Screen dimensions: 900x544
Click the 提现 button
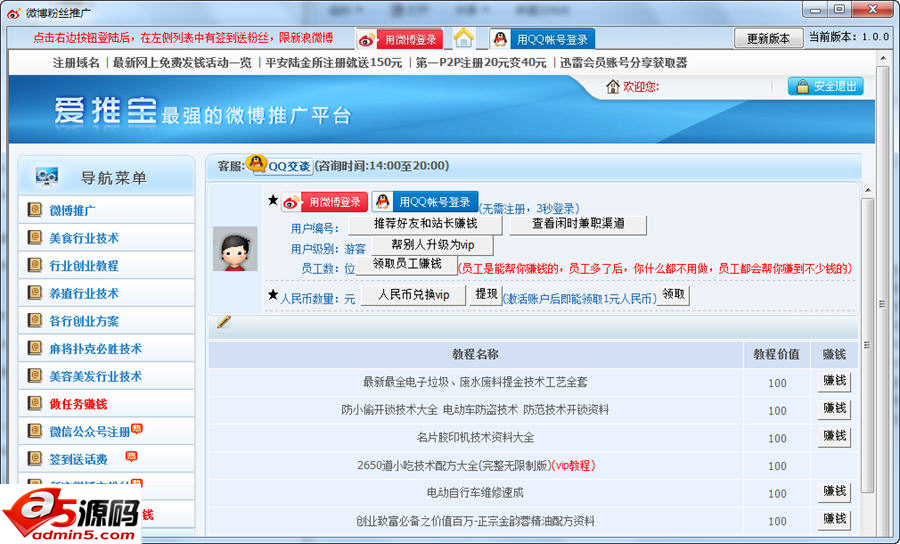(x=486, y=294)
